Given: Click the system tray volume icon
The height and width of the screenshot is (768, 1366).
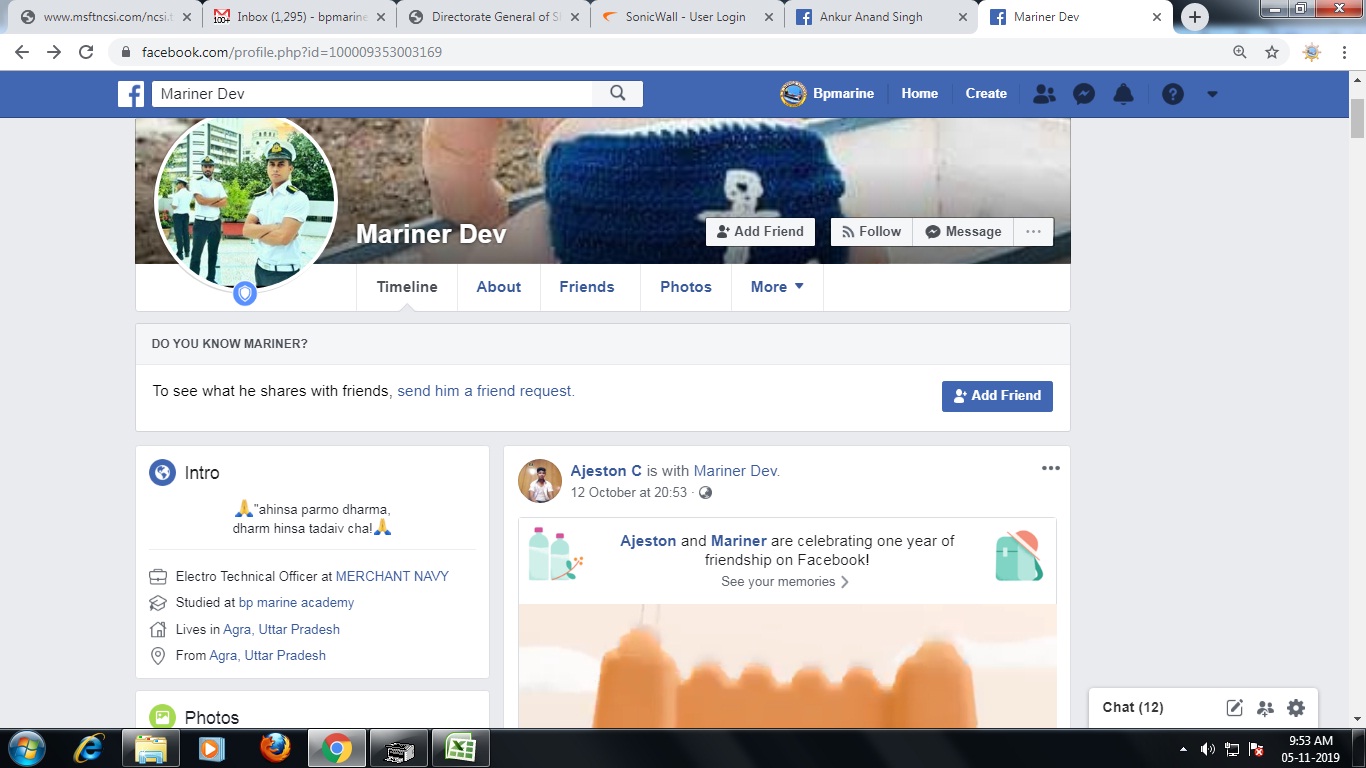Looking at the screenshot, I should [x=1208, y=749].
